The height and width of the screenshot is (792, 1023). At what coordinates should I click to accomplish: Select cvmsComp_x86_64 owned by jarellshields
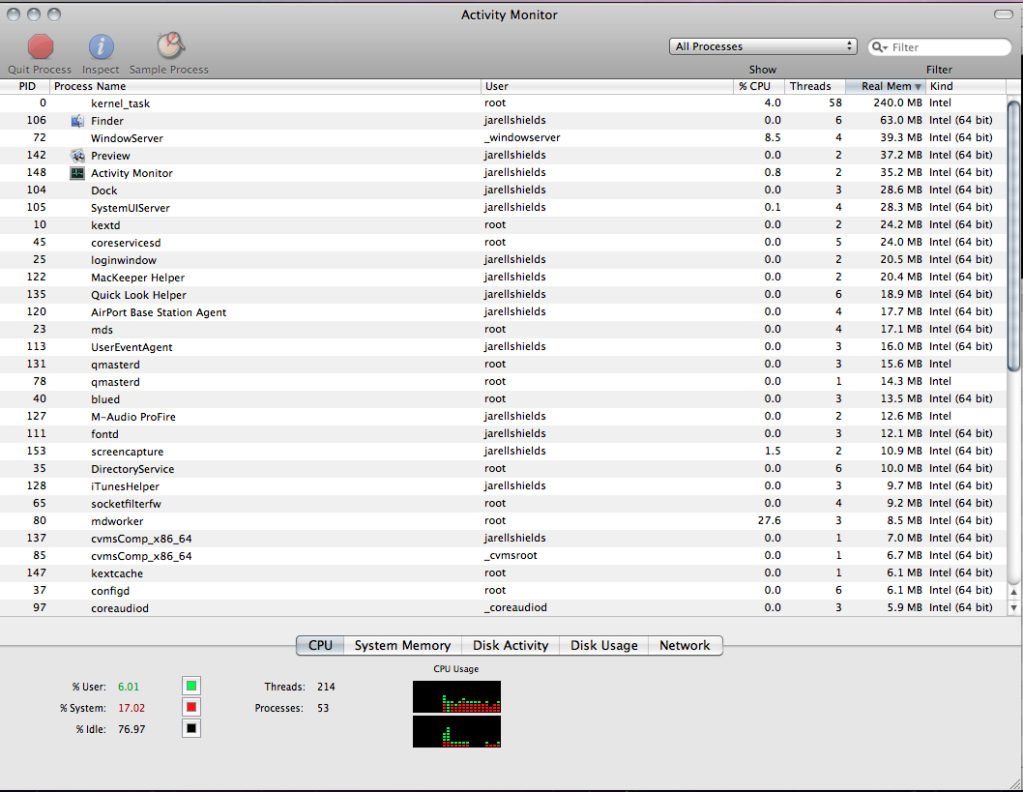tap(503, 538)
